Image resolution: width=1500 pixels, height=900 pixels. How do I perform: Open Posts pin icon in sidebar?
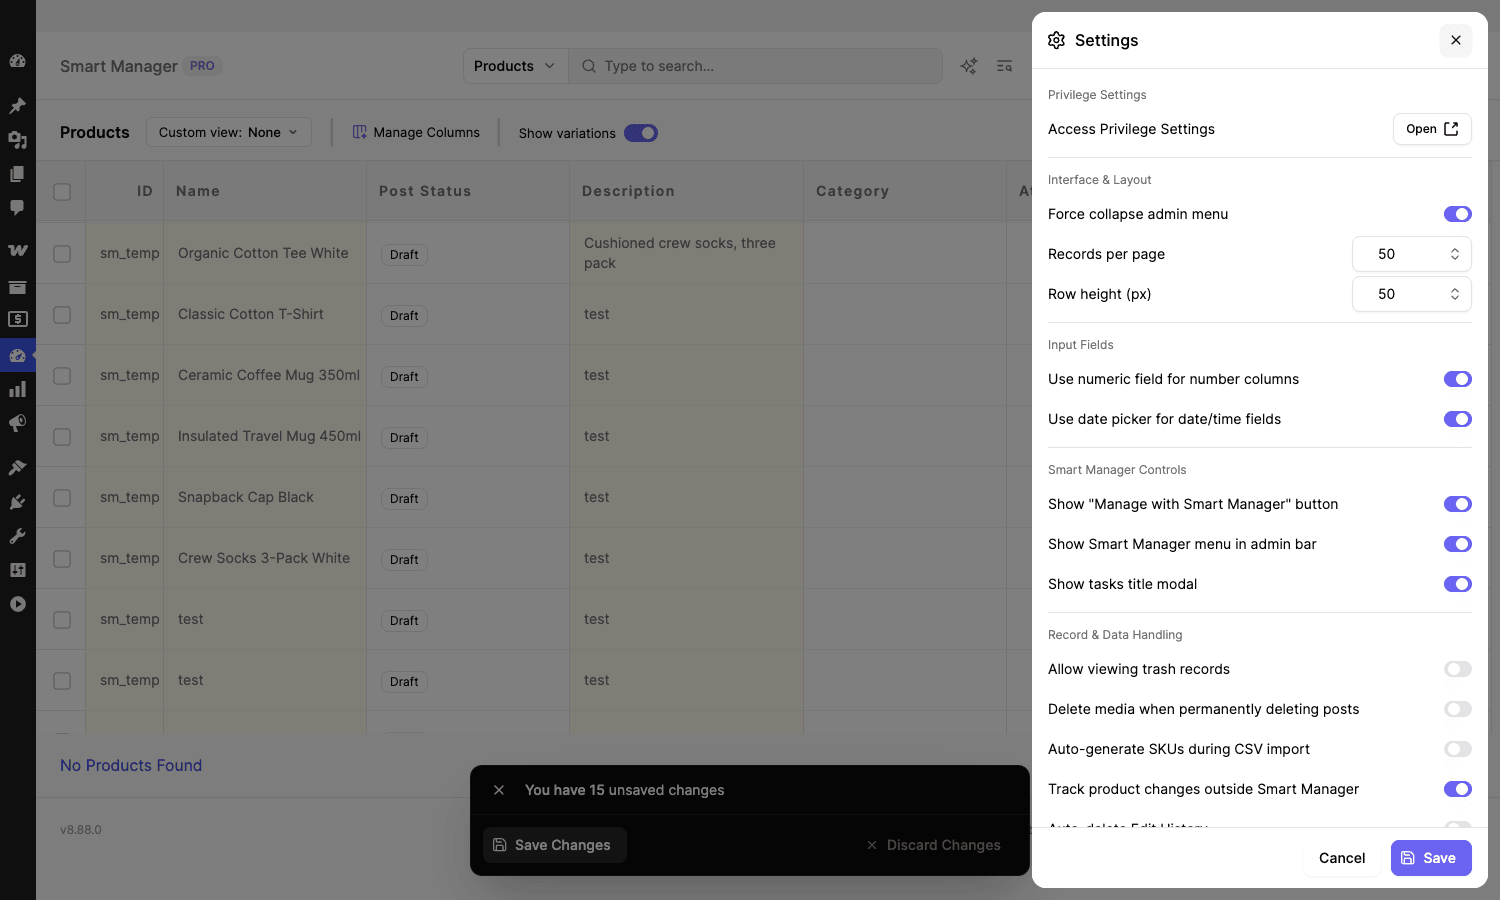[17, 105]
